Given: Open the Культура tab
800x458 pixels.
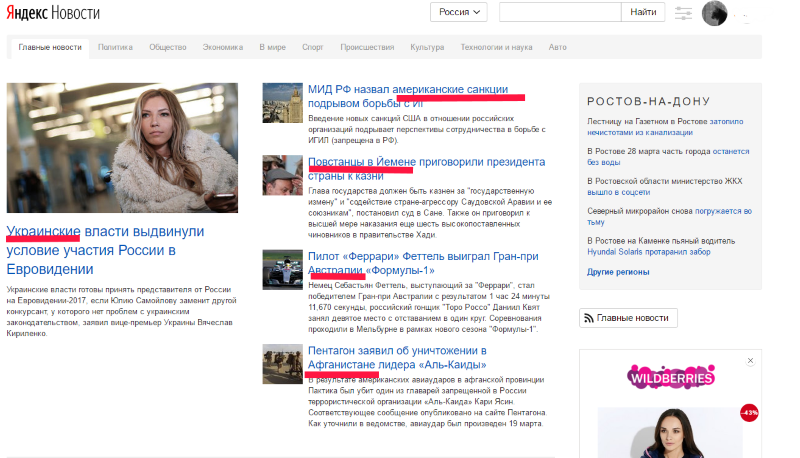Looking at the screenshot, I should point(427,47).
